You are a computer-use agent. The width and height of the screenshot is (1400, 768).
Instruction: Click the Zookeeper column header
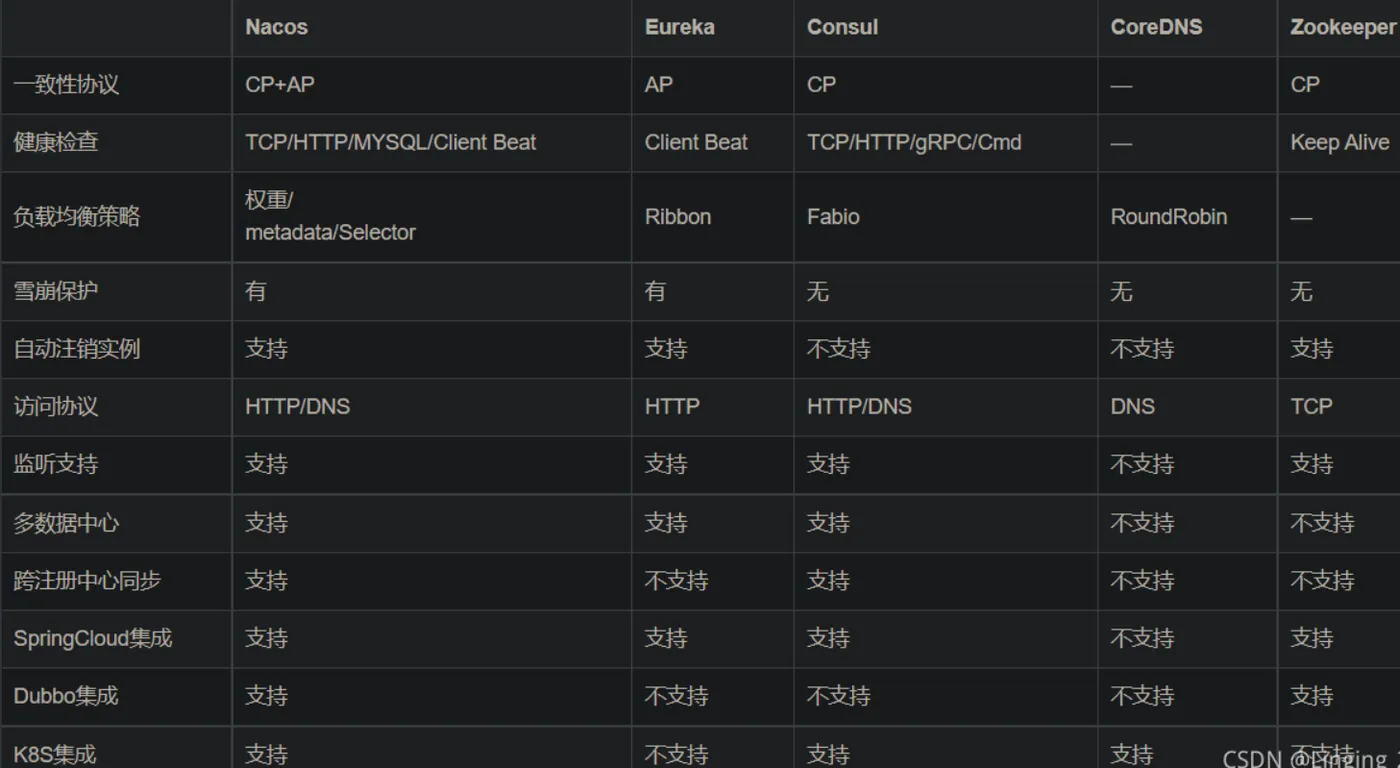click(1342, 27)
